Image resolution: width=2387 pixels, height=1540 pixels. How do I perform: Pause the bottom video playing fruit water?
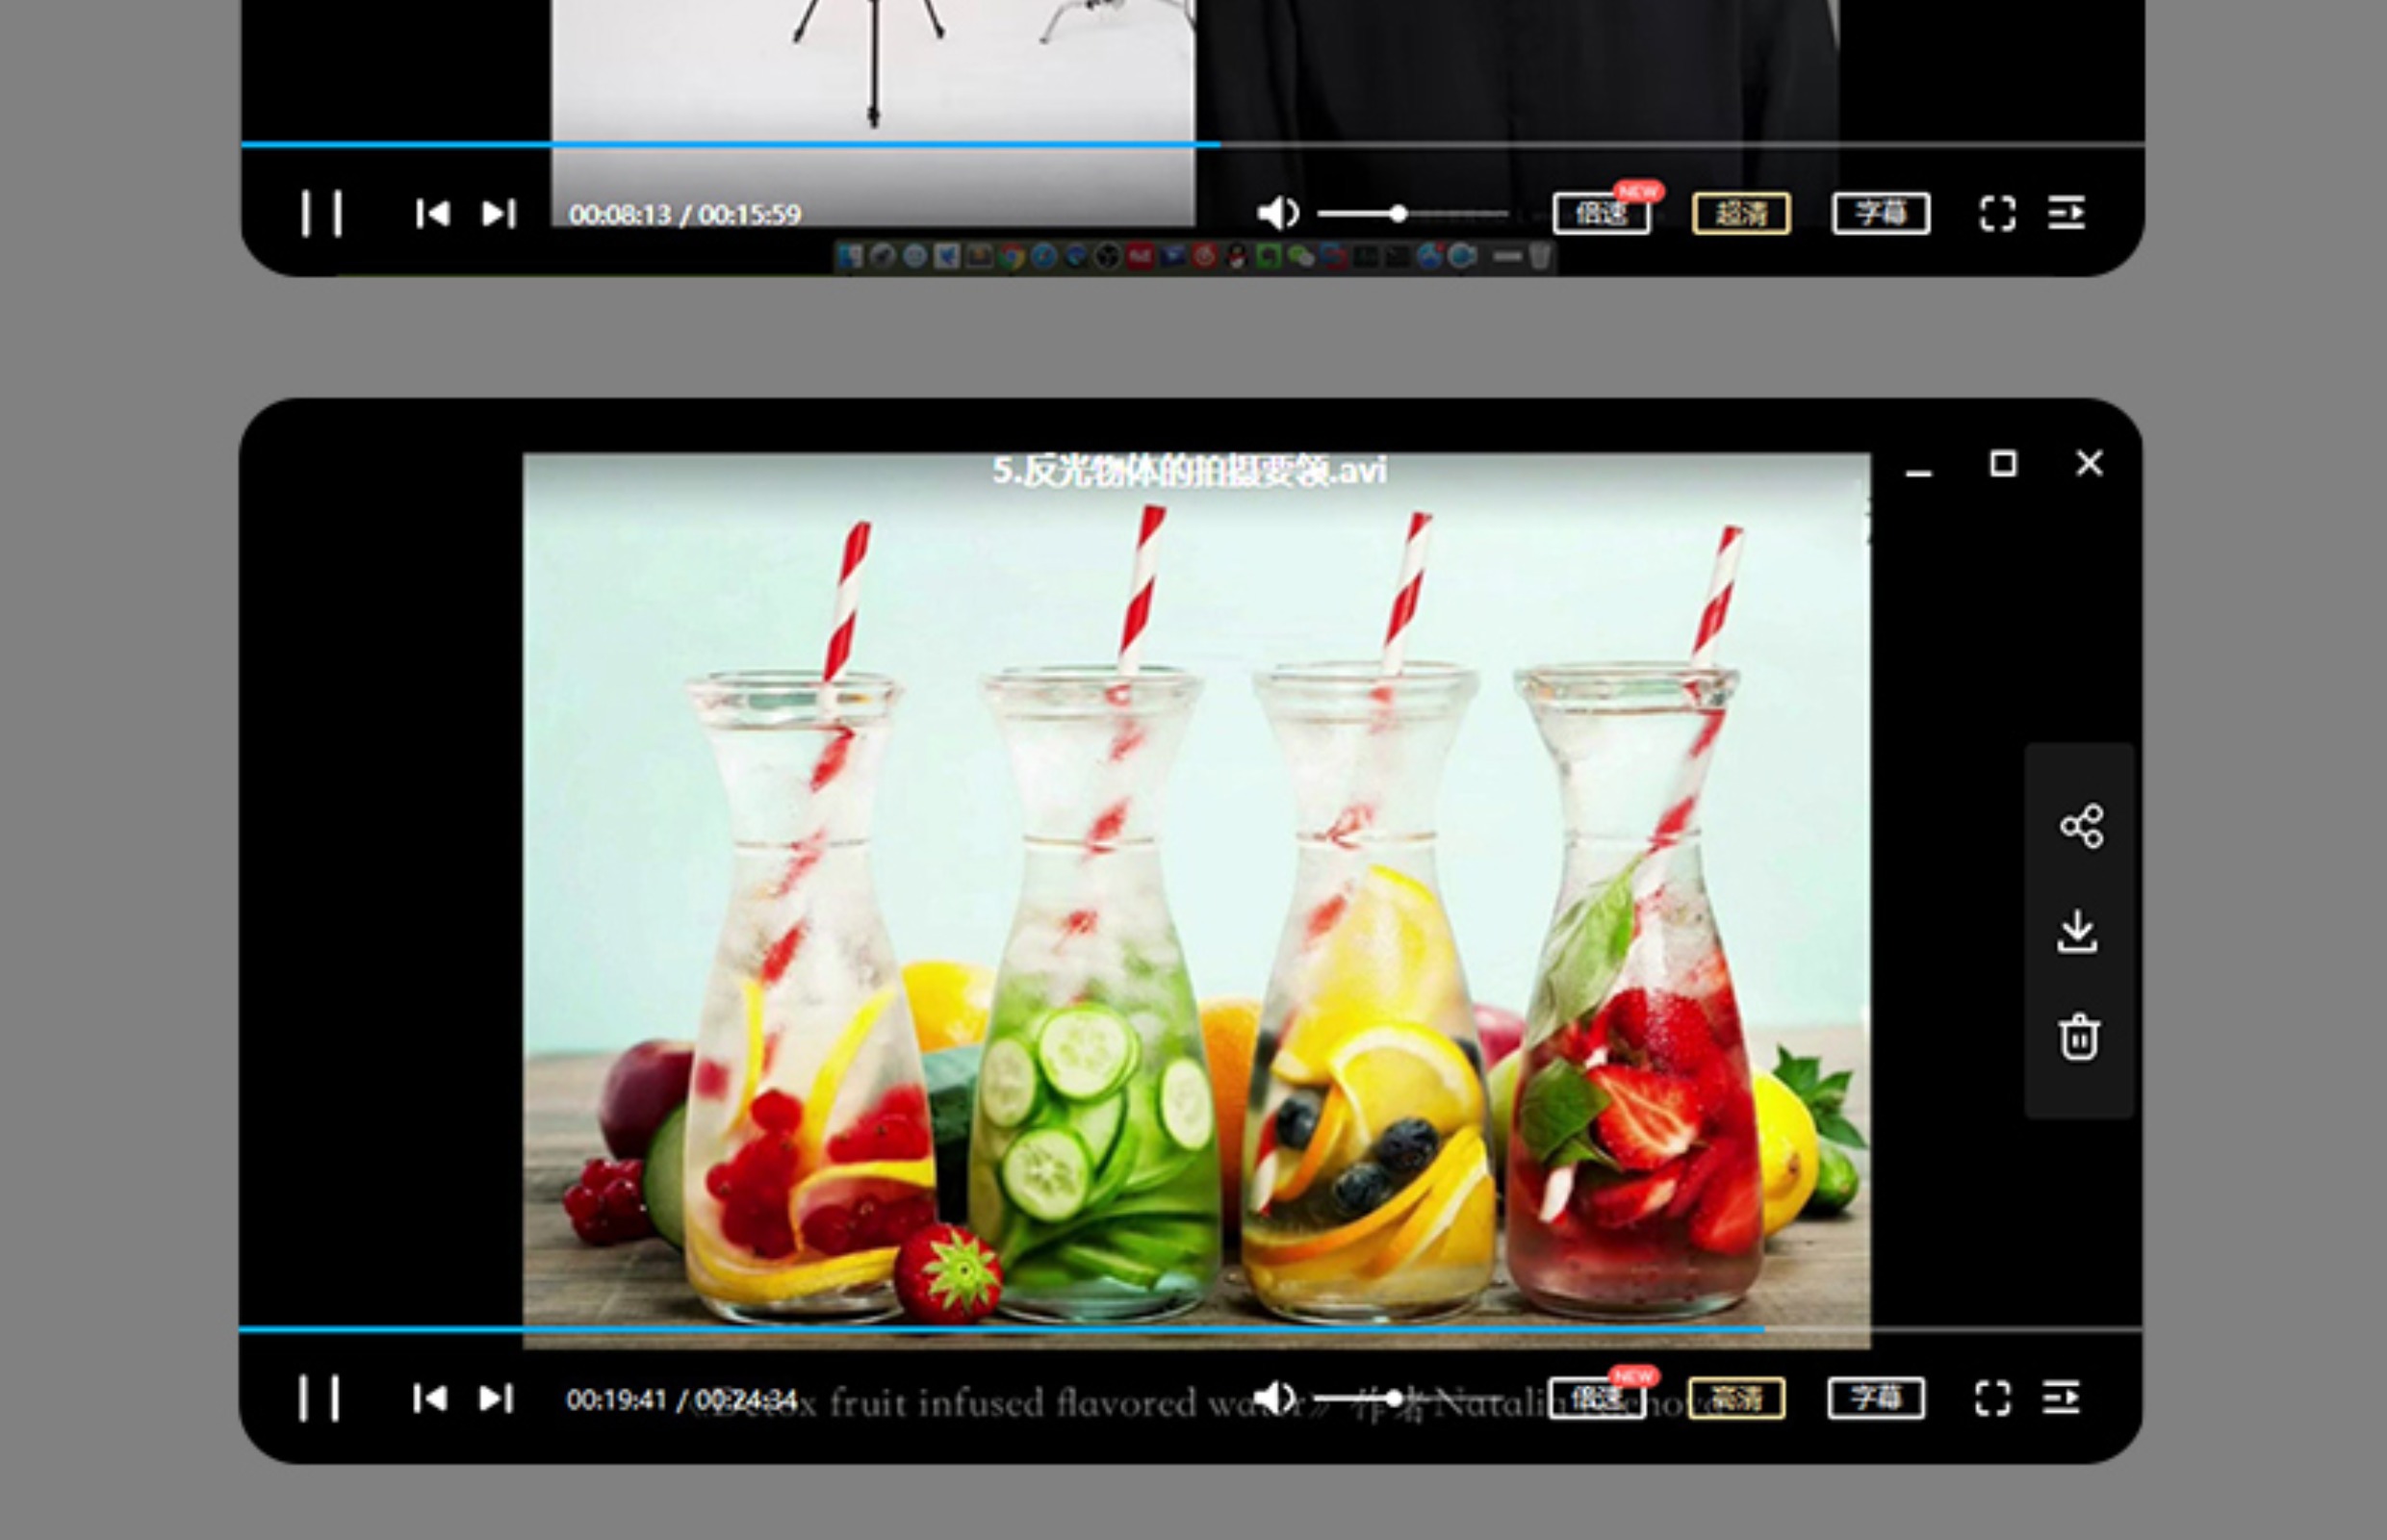point(319,1397)
